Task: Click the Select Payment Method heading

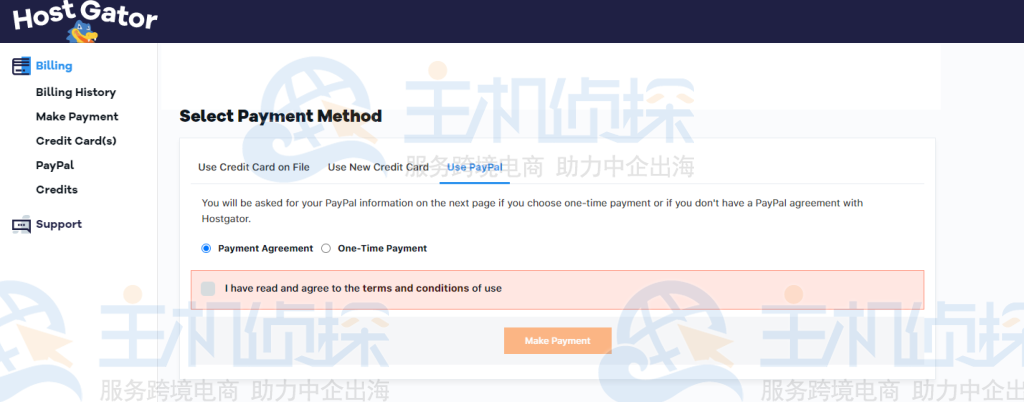Action: pyautogui.click(x=281, y=116)
